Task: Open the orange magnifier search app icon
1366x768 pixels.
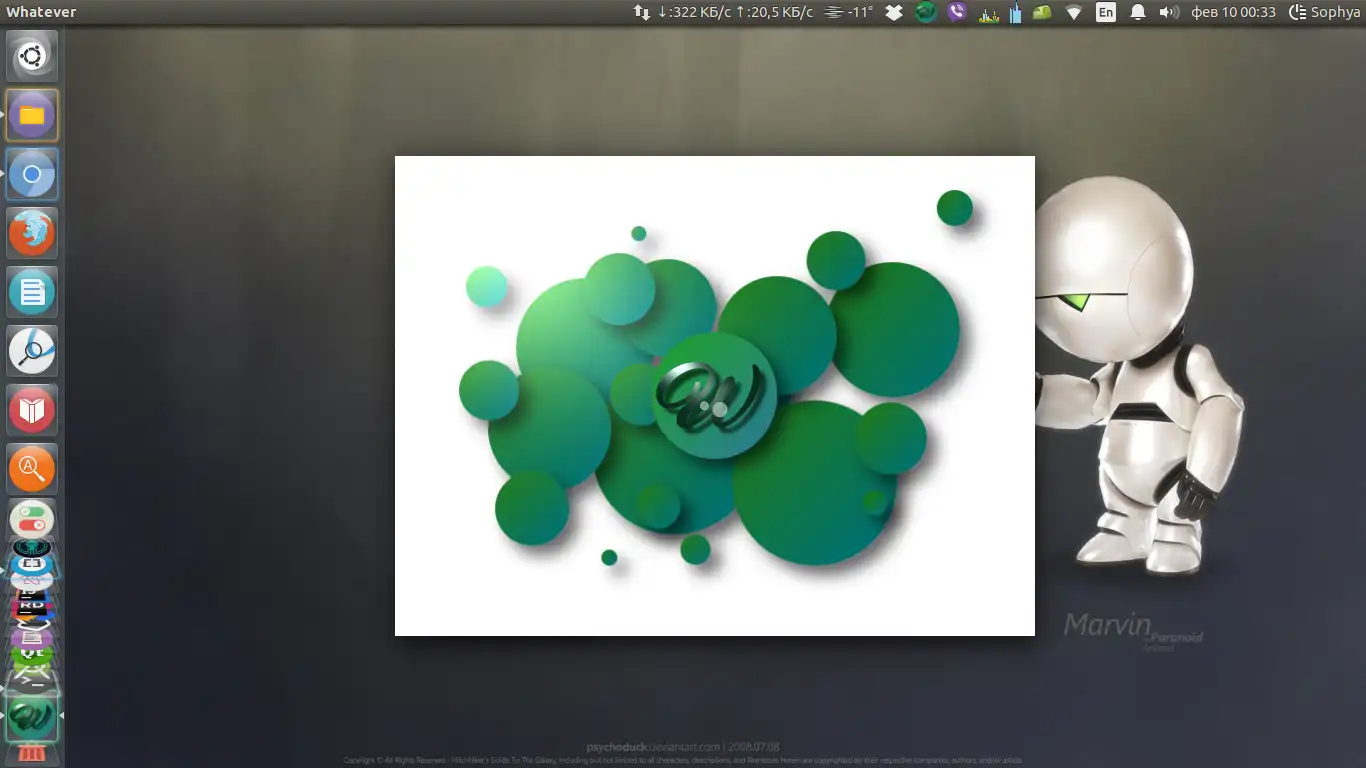Action: 32,469
